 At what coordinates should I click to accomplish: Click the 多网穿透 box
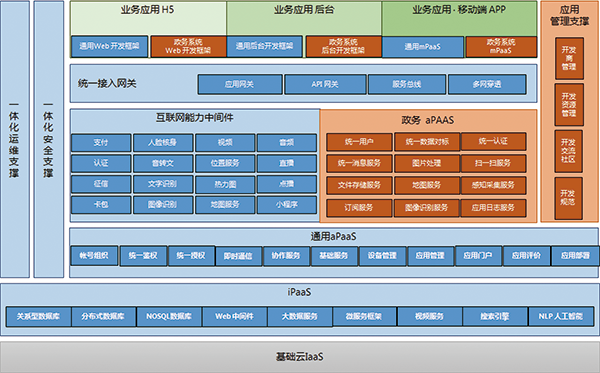click(x=487, y=85)
